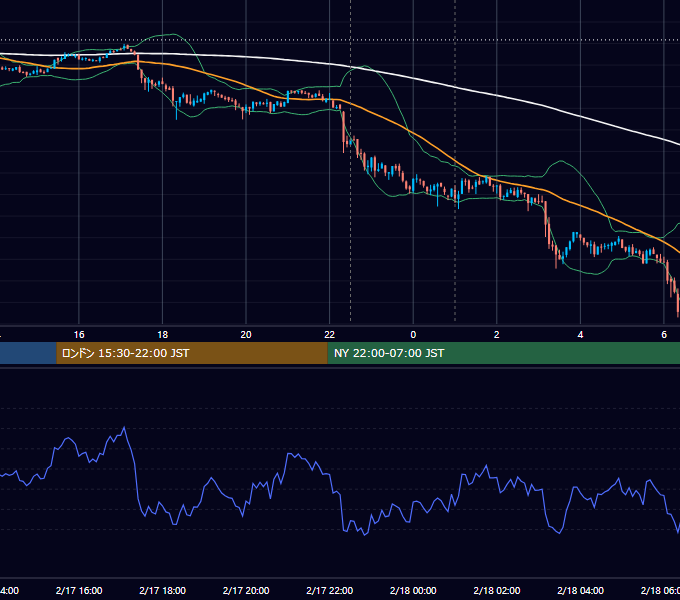Select the 2/17 16:00 time label
680x600 pixels.
pyautogui.click(x=79, y=590)
